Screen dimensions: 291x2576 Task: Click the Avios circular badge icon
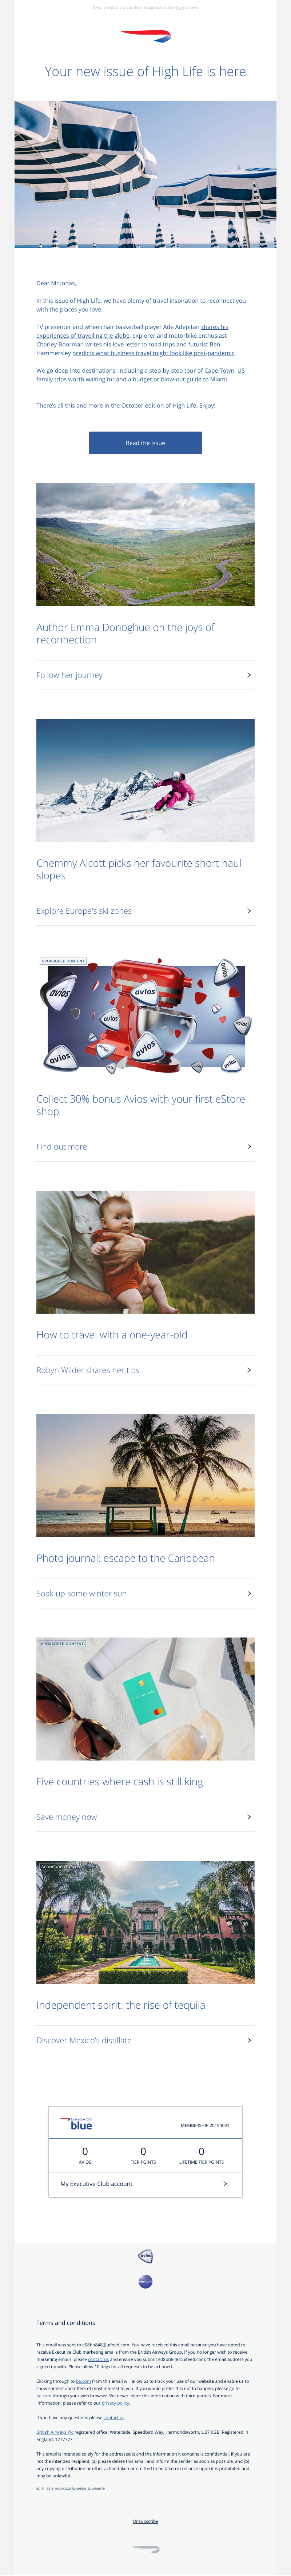coord(145,2257)
